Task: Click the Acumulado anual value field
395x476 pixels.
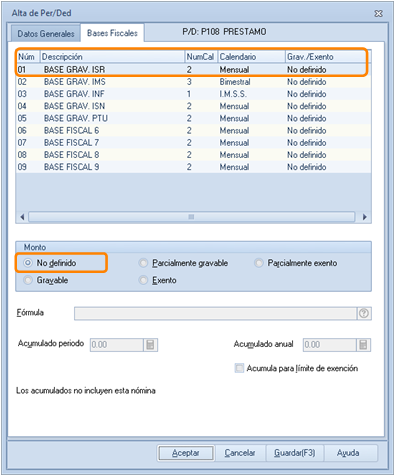Action: click(x=329, y=345)
